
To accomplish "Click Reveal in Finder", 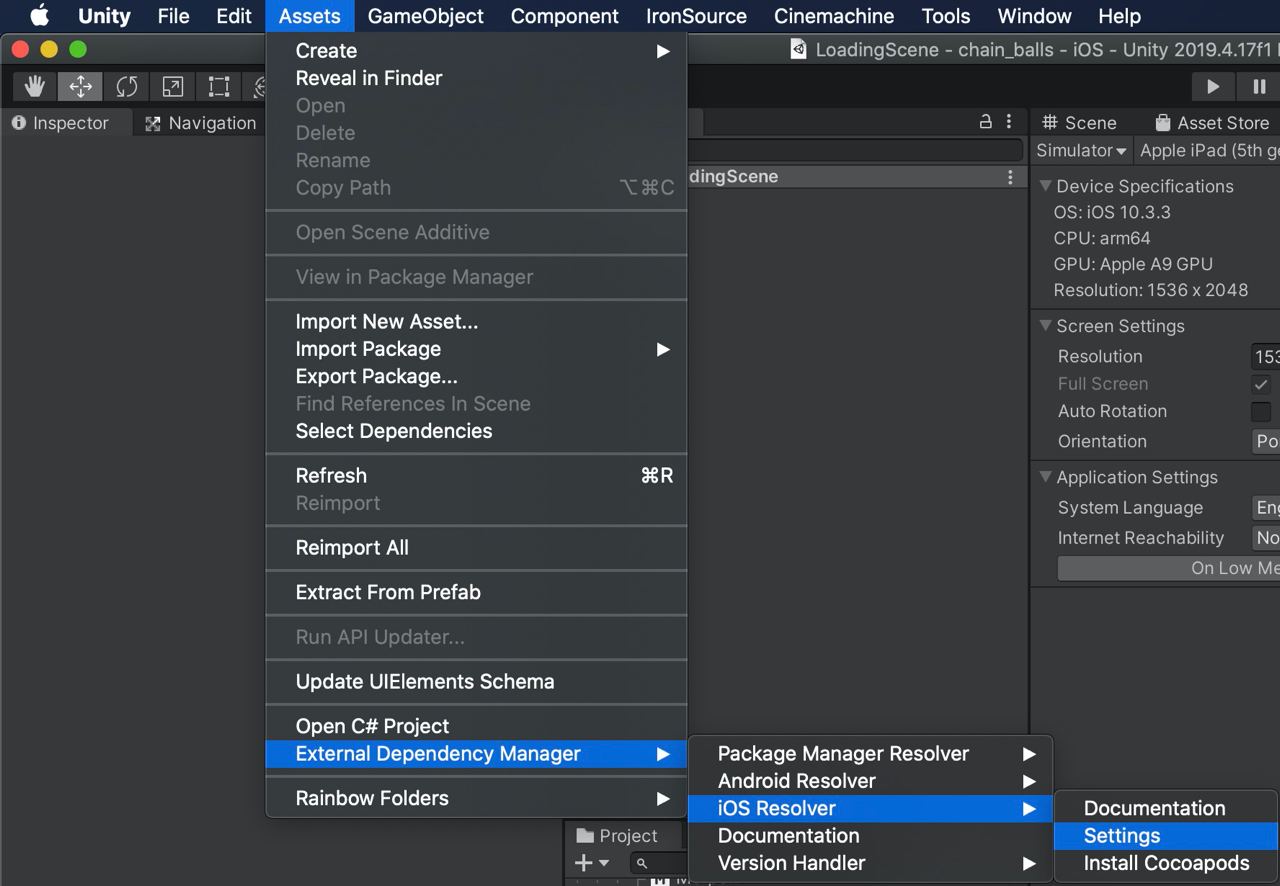I will point(476,78).
